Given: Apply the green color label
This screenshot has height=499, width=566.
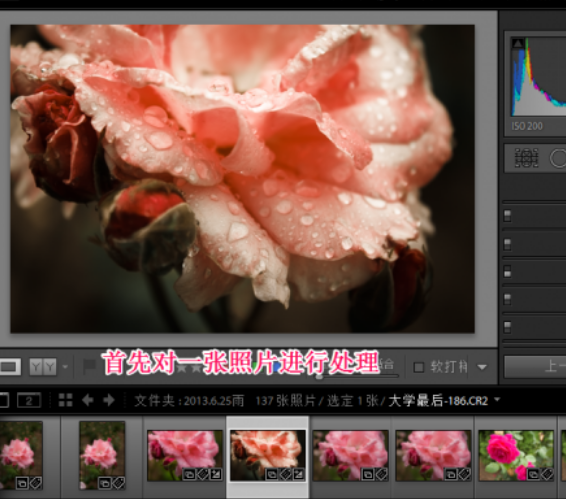Looking at the screenshot, I should [256, 368].
